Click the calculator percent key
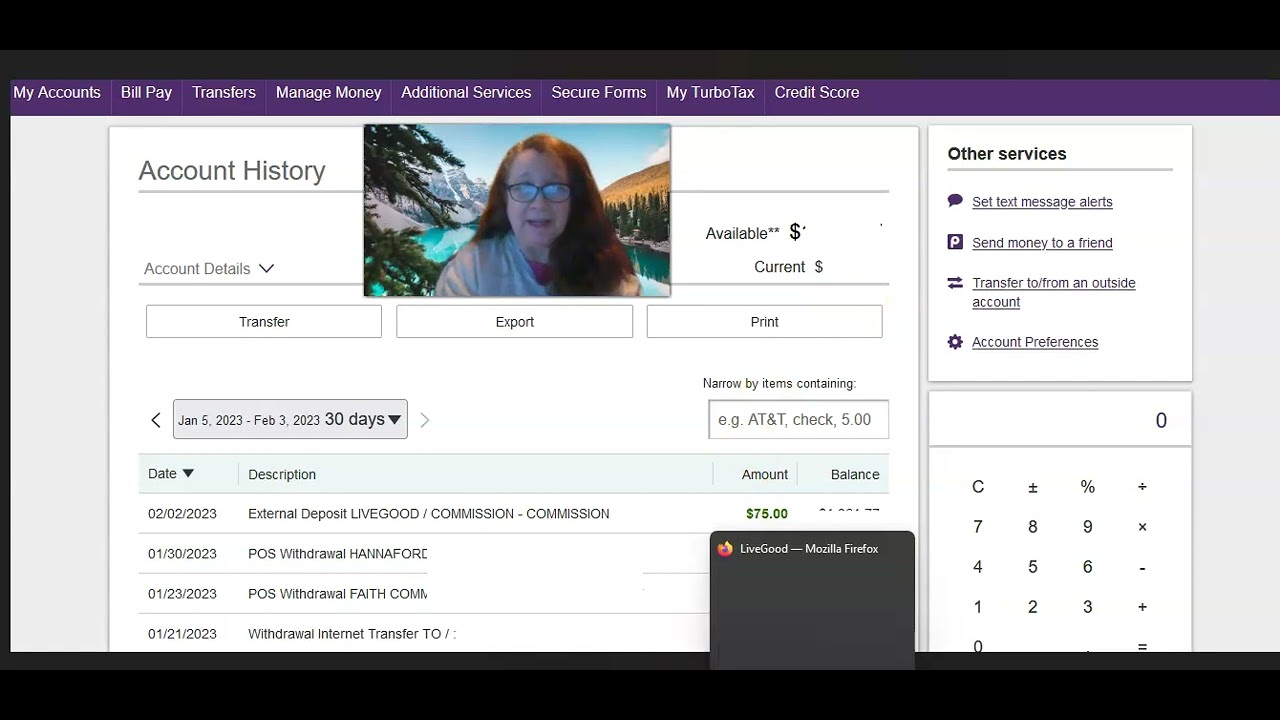1280x720 pixels. [1088, 487]
